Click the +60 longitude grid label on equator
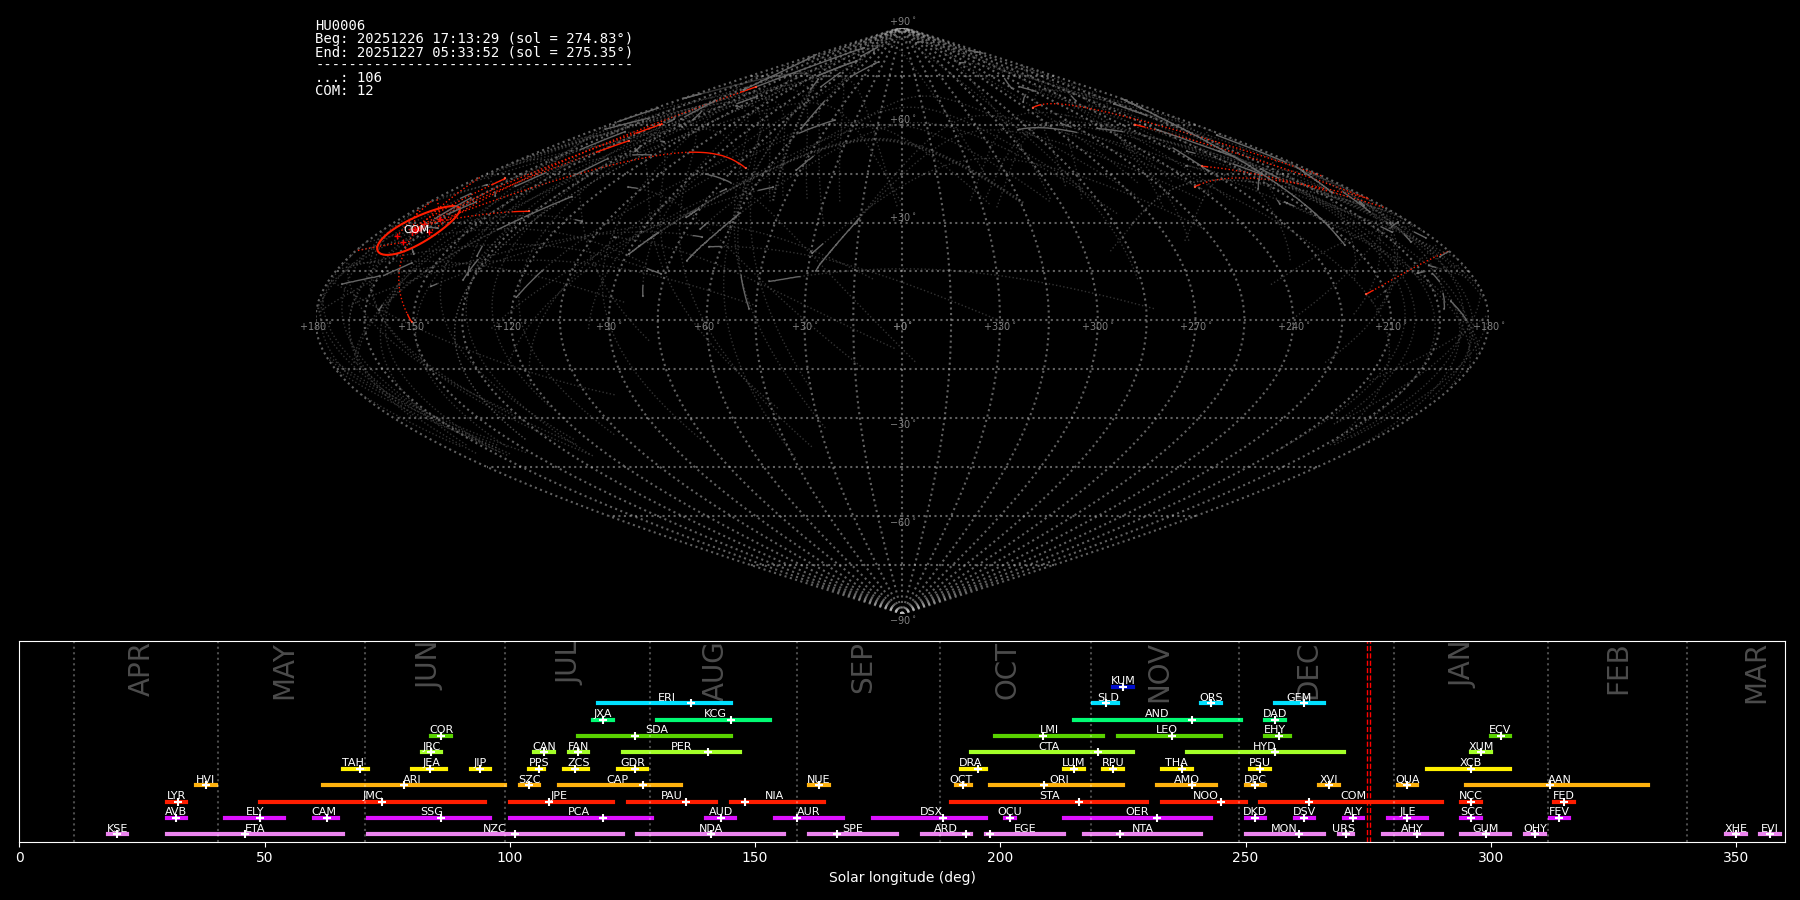1800x900 pixels. (704, 327)
